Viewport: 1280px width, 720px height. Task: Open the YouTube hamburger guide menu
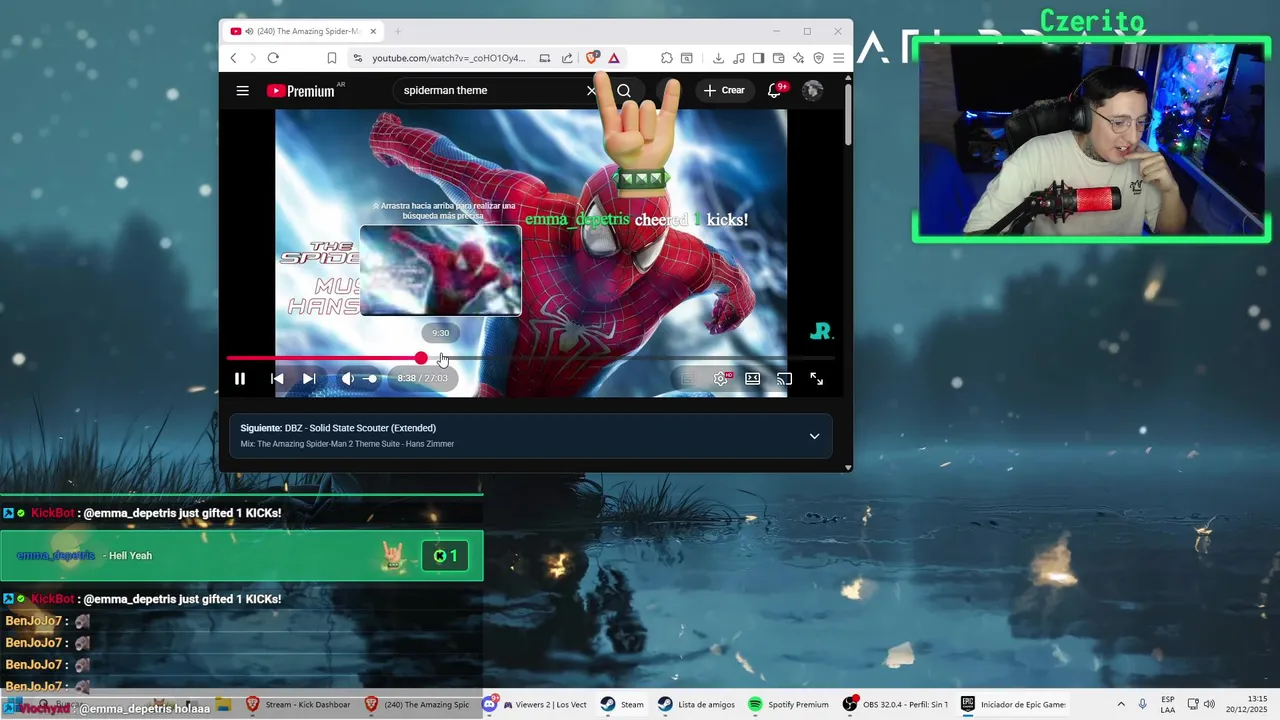tap(242, 91)
